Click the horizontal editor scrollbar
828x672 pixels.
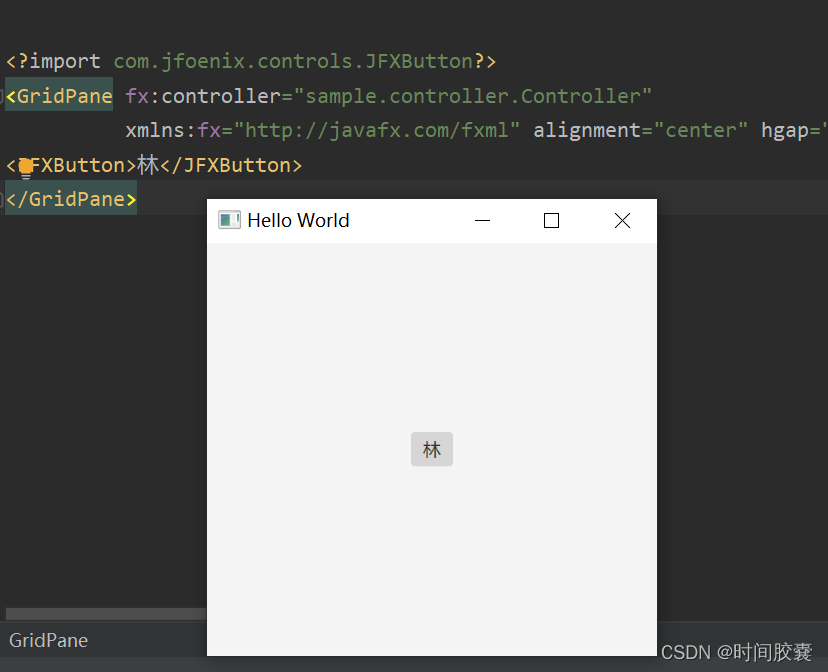[106, 613]
